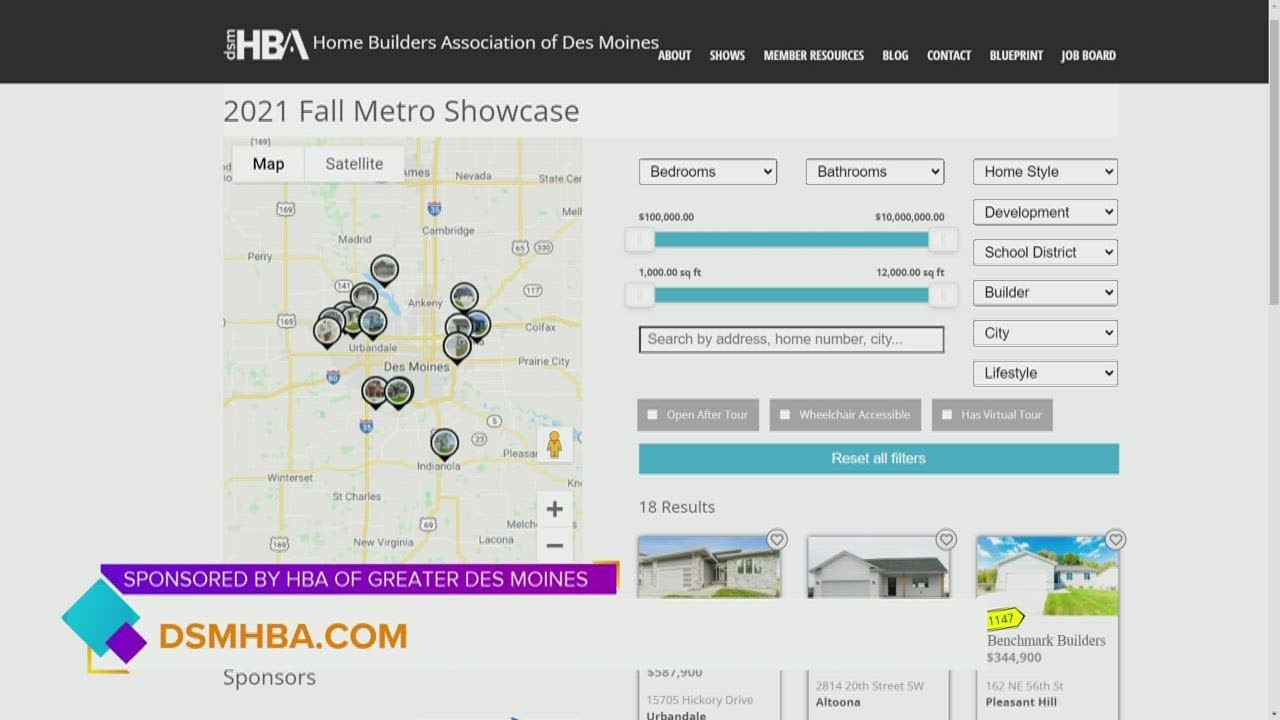The height and width of the screenshot is (720, 1280).
Task: Click the address search input field
Action: coord(791,339)
